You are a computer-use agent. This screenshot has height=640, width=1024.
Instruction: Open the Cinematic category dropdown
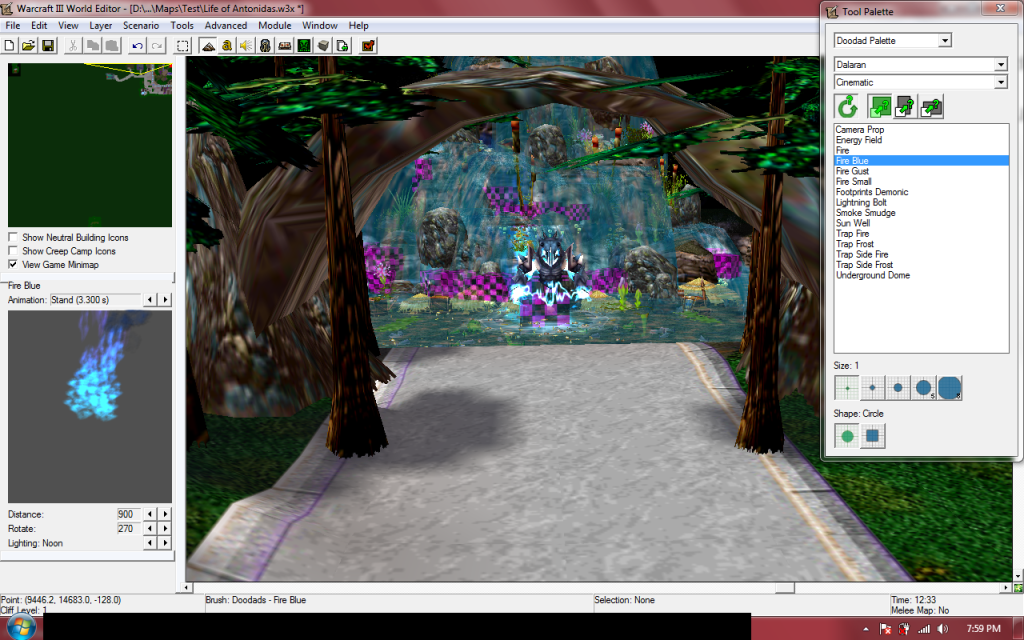tap(1000, 82)
